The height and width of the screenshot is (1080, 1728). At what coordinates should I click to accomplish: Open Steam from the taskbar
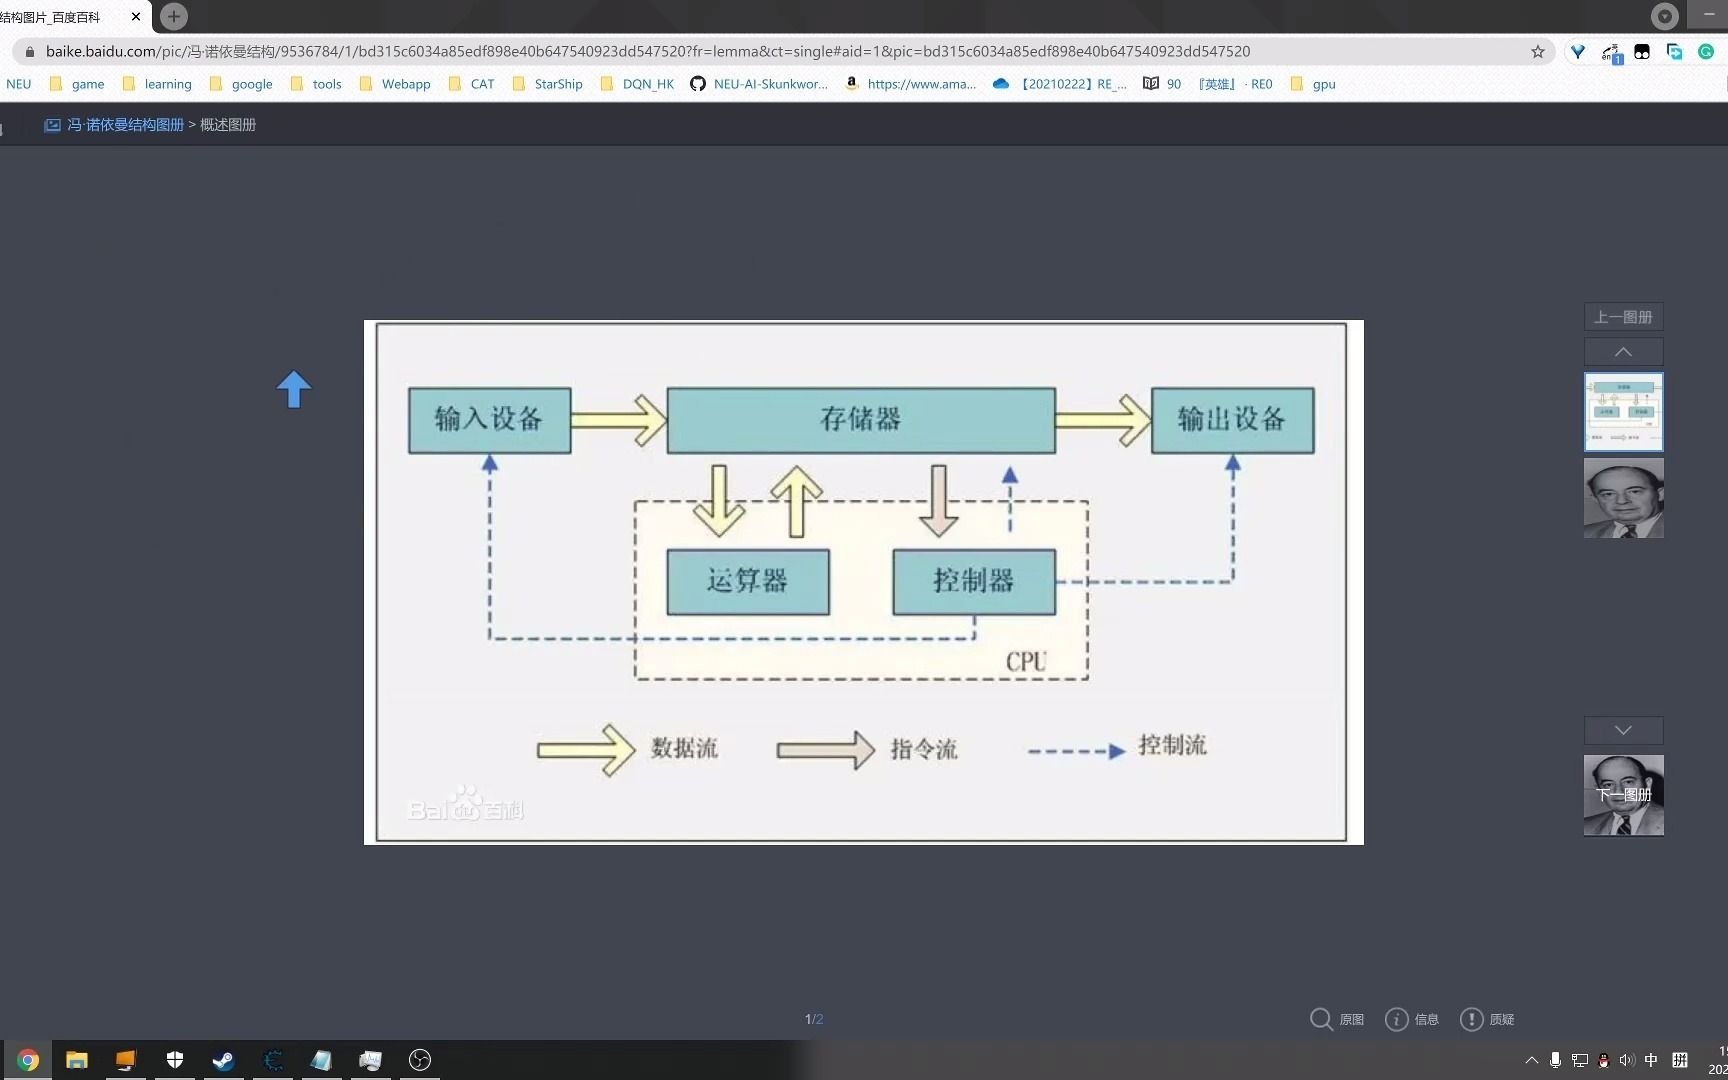click(223, 1060)
